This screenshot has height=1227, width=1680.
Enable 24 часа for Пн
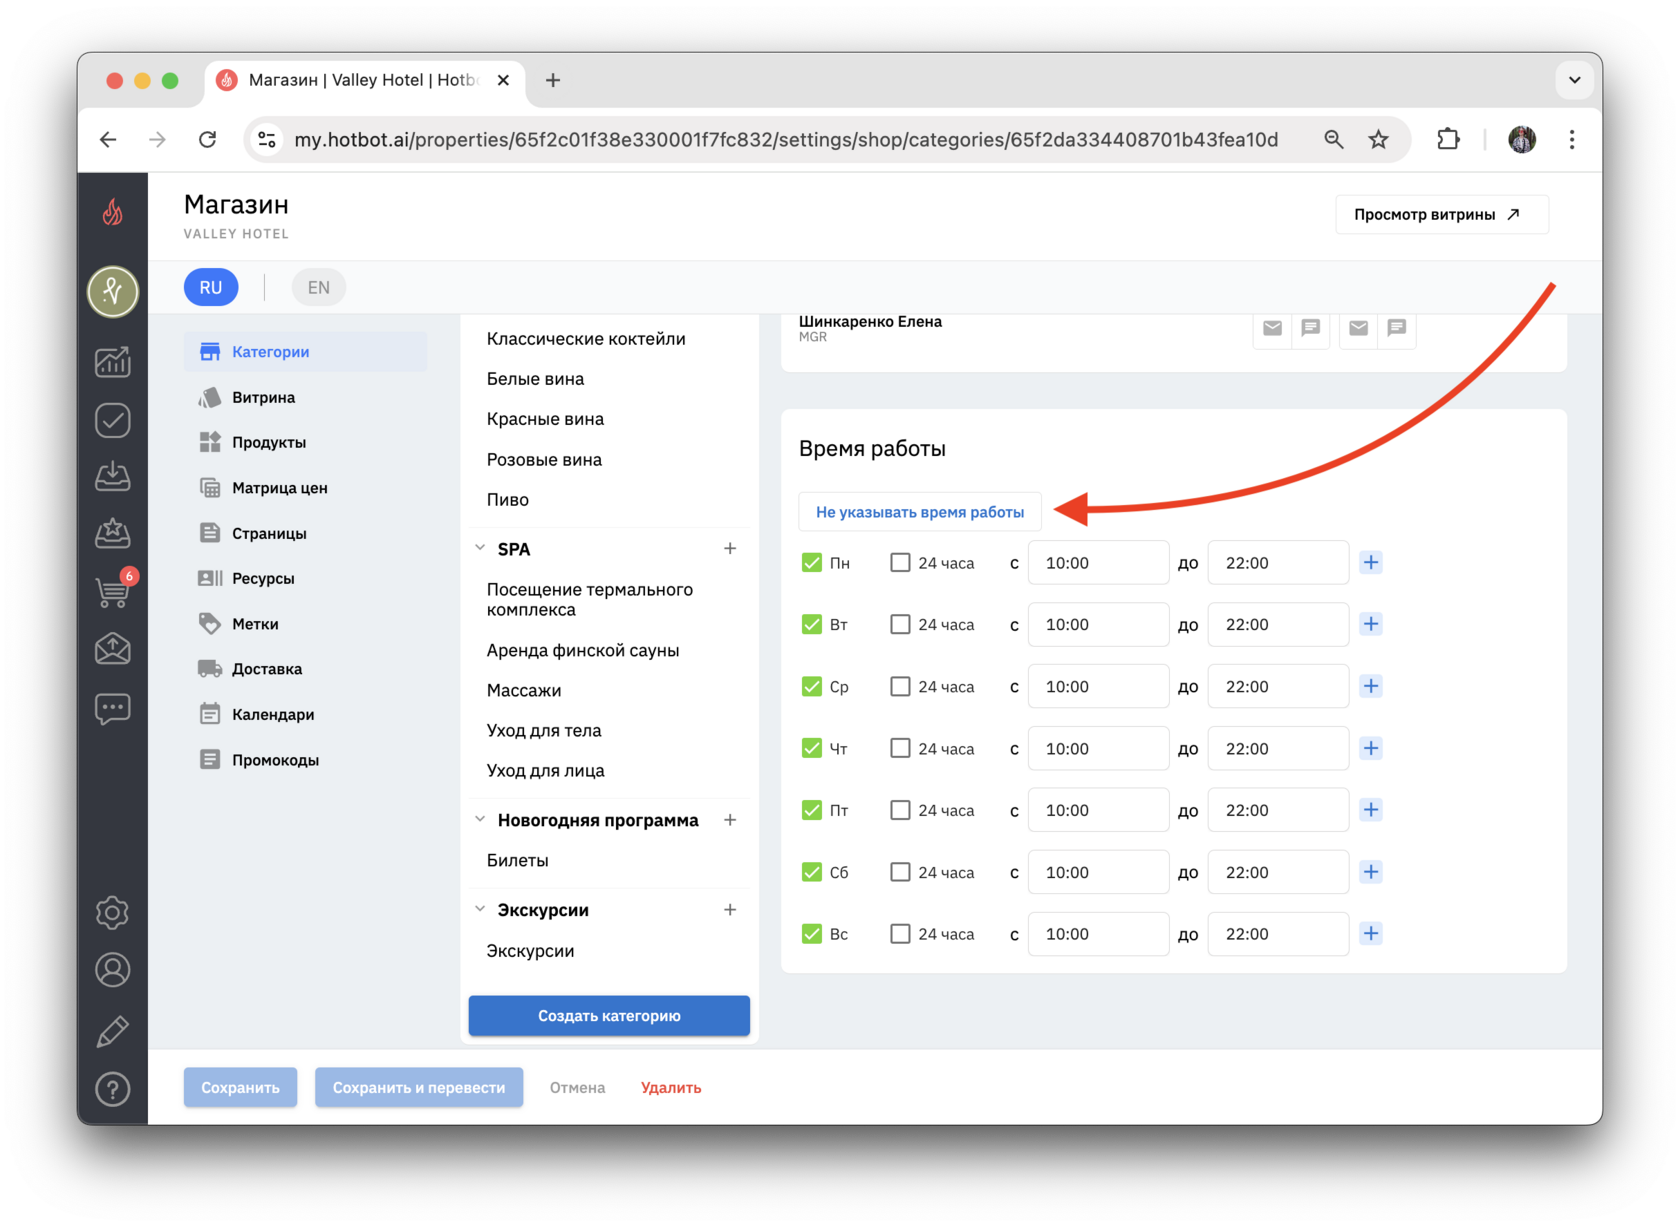coord(900,563)
